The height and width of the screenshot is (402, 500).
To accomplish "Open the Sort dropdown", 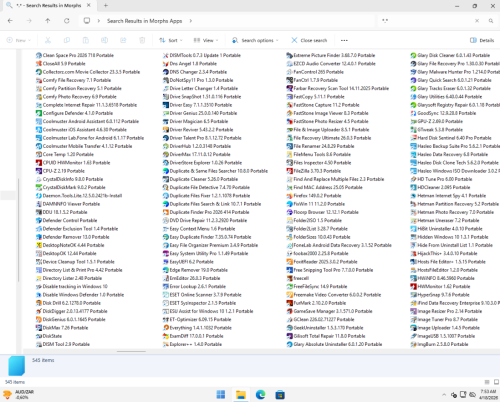I will (171, 40).
